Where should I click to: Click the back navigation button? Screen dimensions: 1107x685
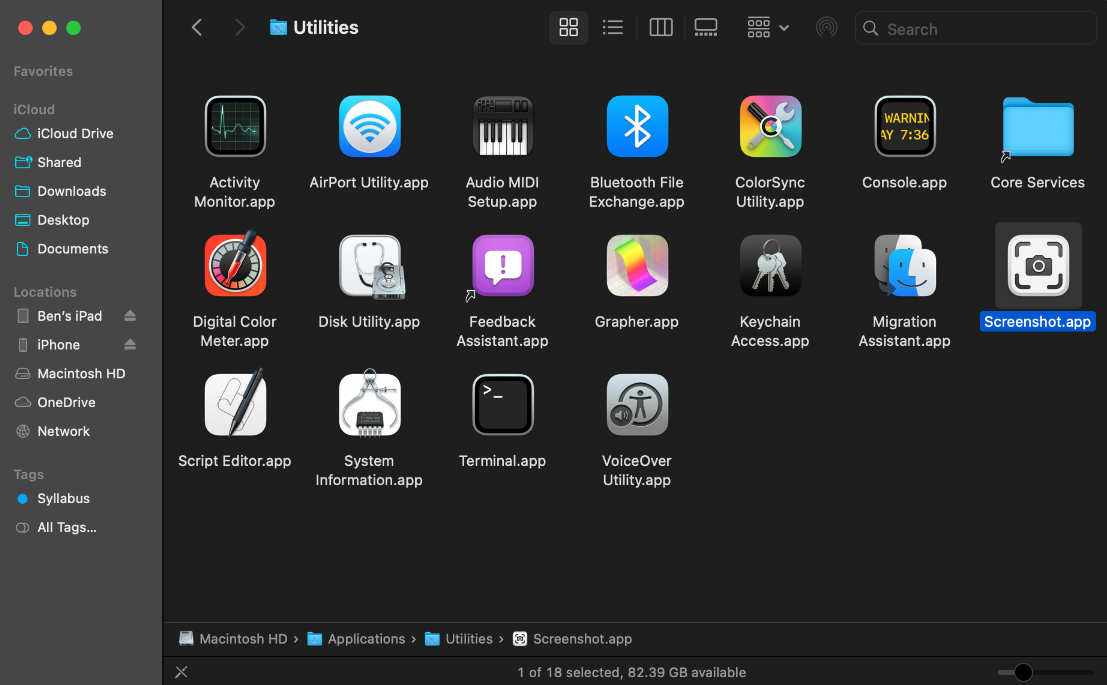(x=197, y=28)
